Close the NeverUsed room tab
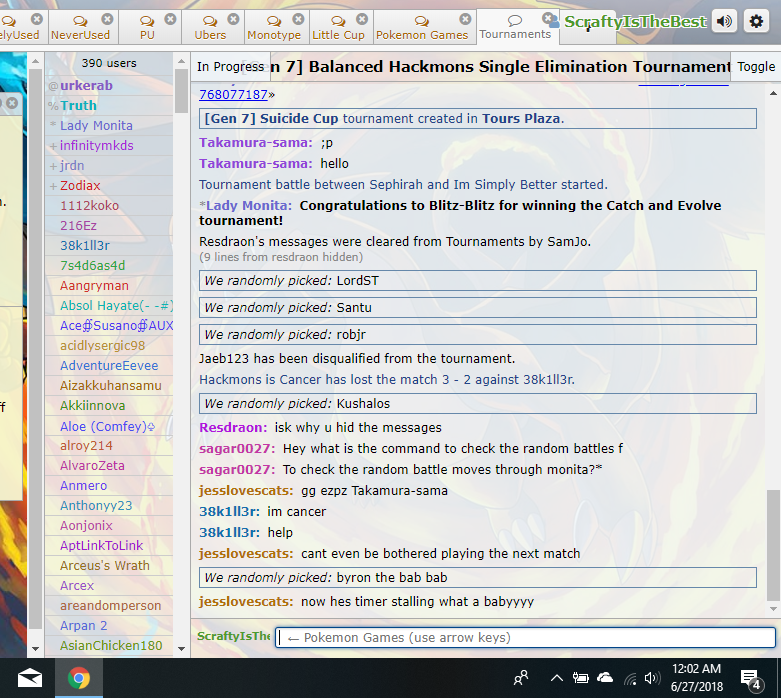 click(x=107, y=19)
